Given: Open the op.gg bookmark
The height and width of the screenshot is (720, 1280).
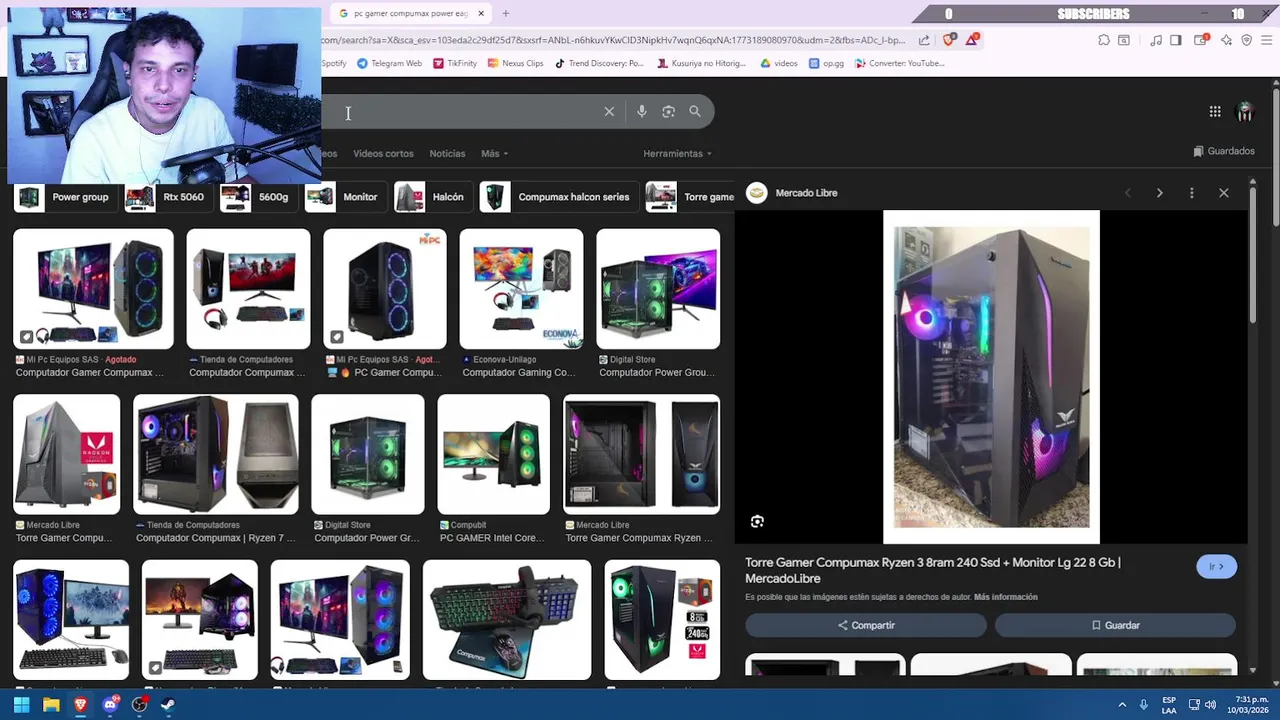Looking at the screenshot, I should click(x=827, y=63).
